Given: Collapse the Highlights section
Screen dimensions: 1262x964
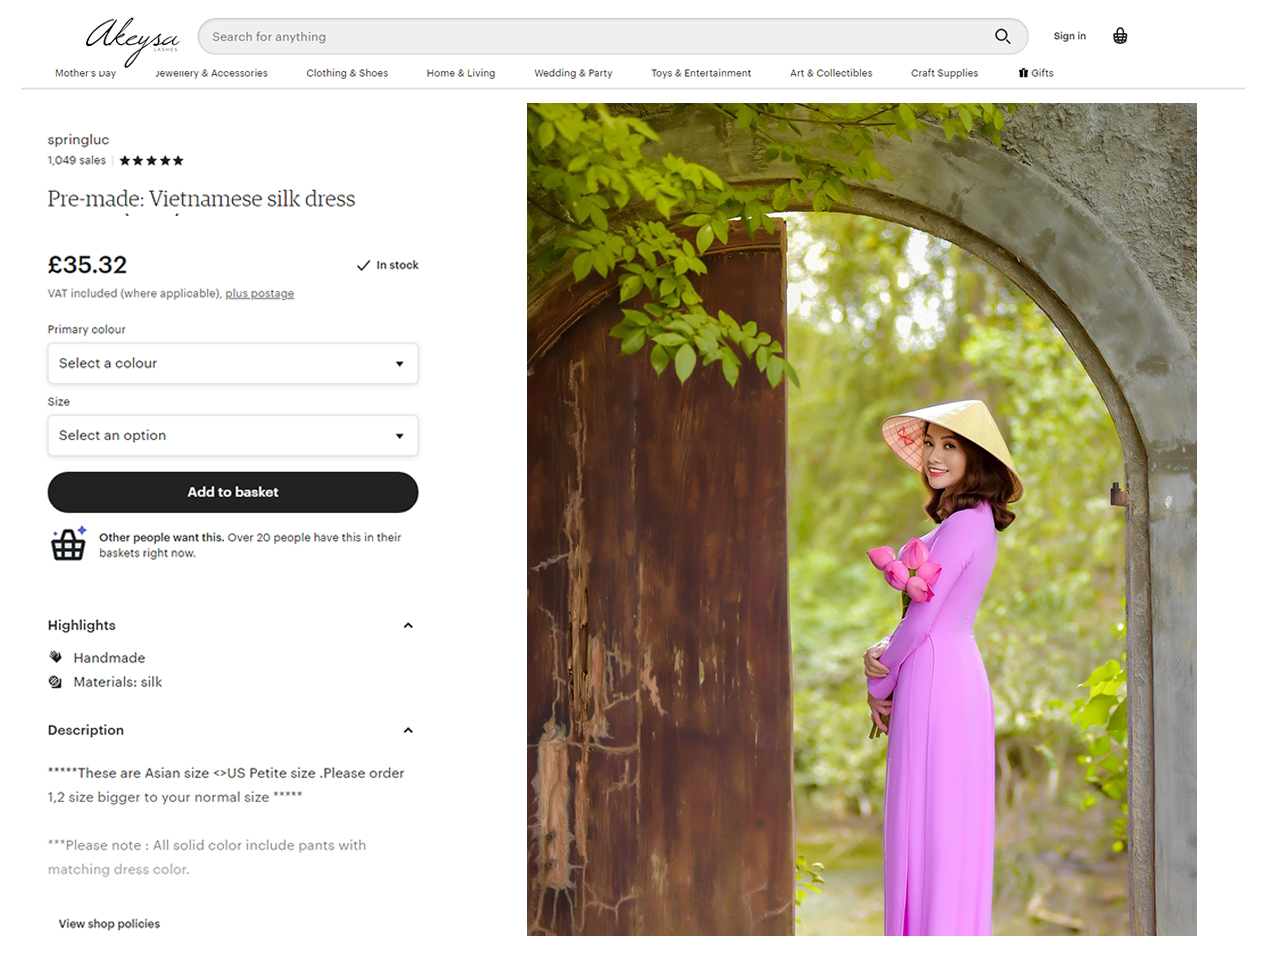Looking at the screenshot, I should (x=408, y=625).
